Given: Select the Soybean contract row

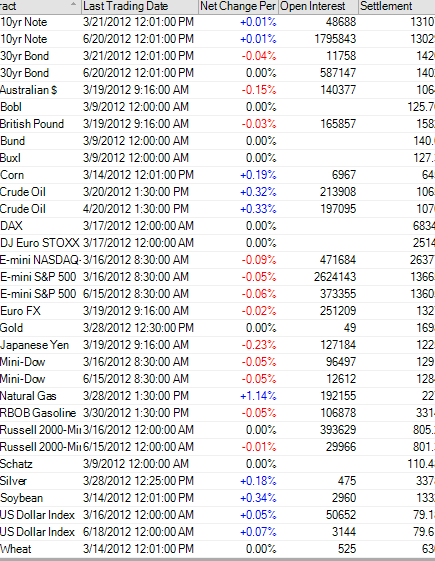Looking at the screenshot, I should point(218,498).
